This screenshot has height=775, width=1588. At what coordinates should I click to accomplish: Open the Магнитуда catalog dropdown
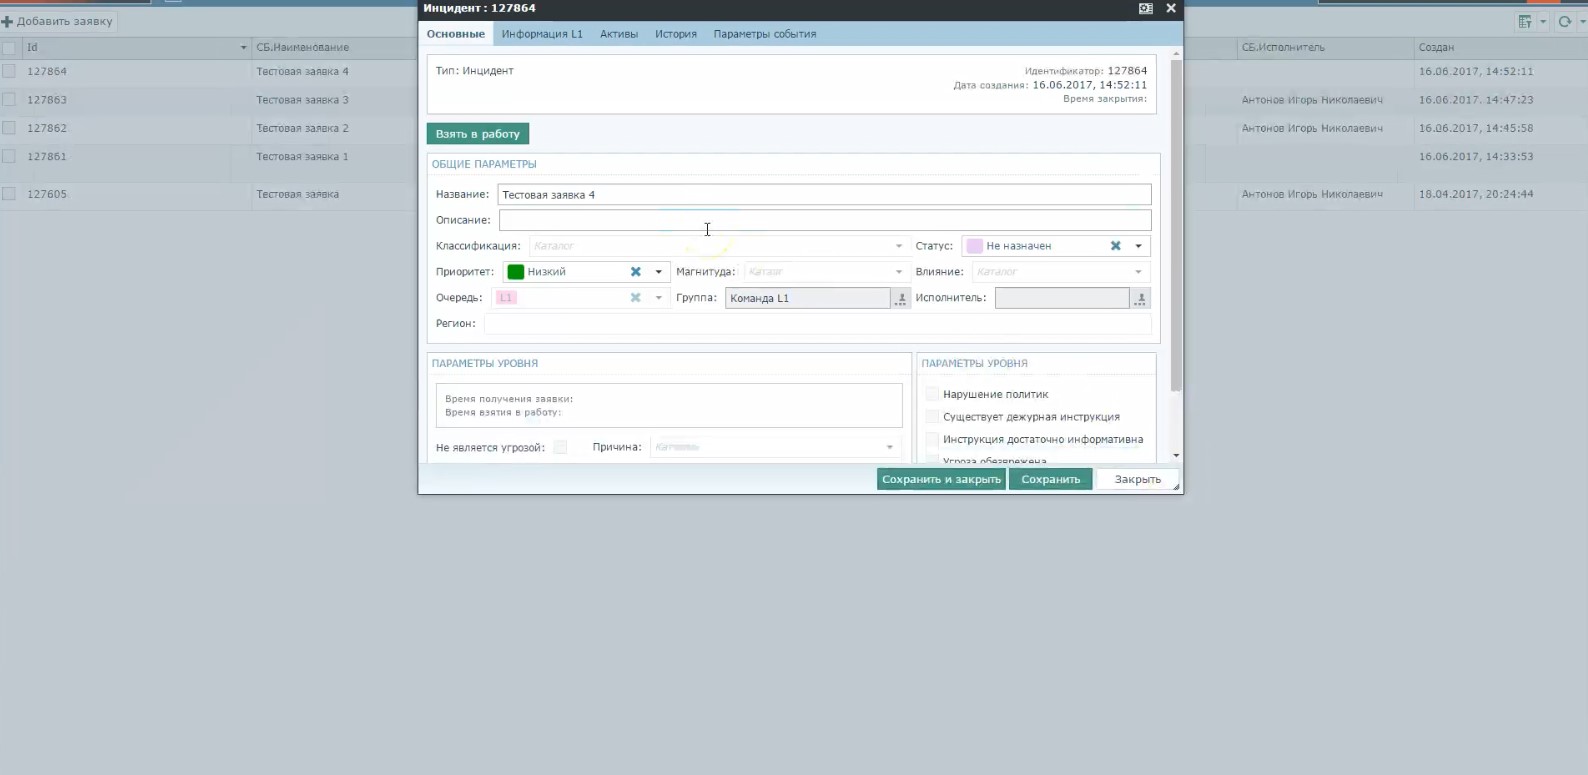(898, 272)
